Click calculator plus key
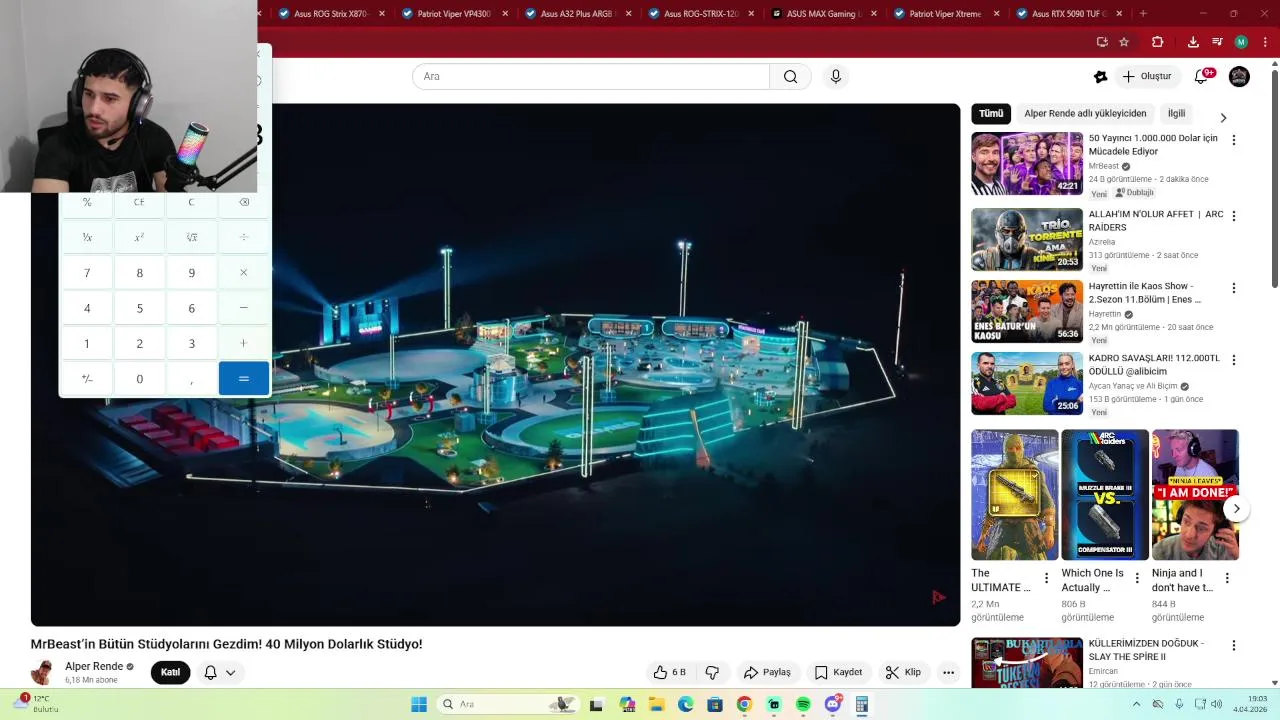 pos(244,343)
